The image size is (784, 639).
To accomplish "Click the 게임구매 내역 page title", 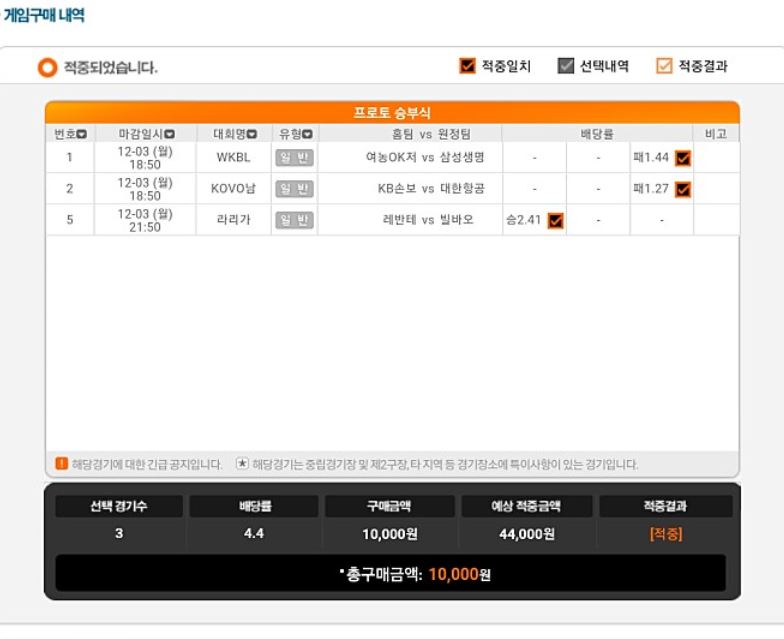I will (44, 14).
